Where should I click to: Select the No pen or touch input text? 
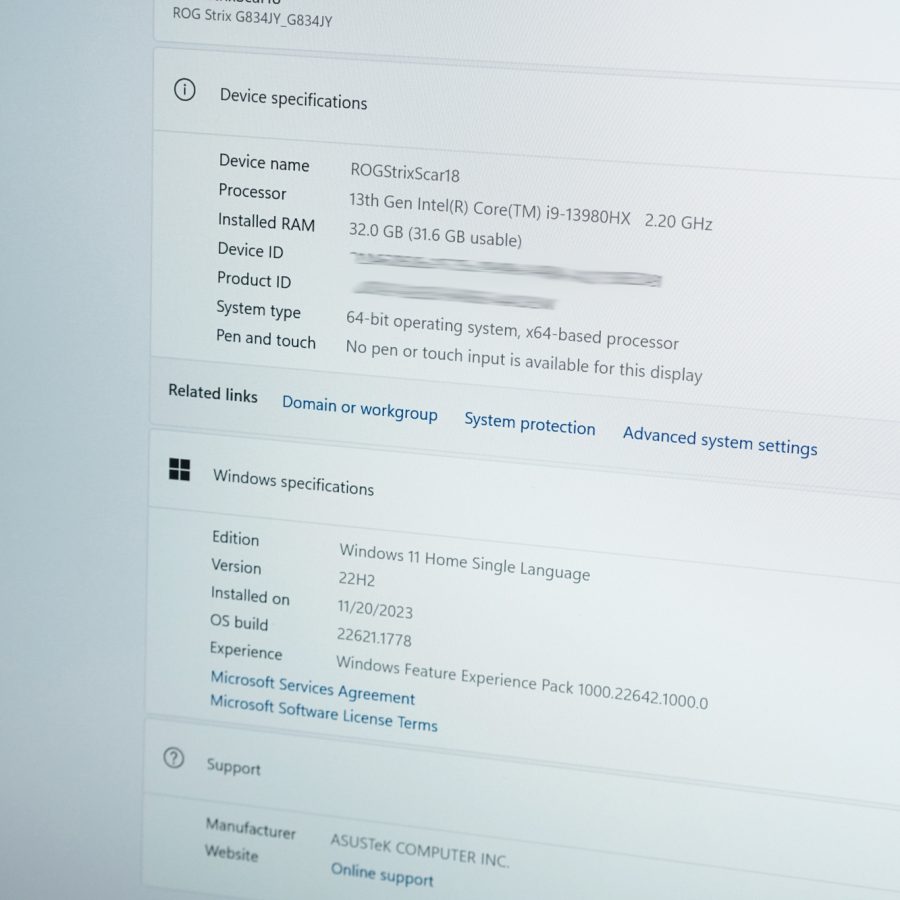(523, 361)
